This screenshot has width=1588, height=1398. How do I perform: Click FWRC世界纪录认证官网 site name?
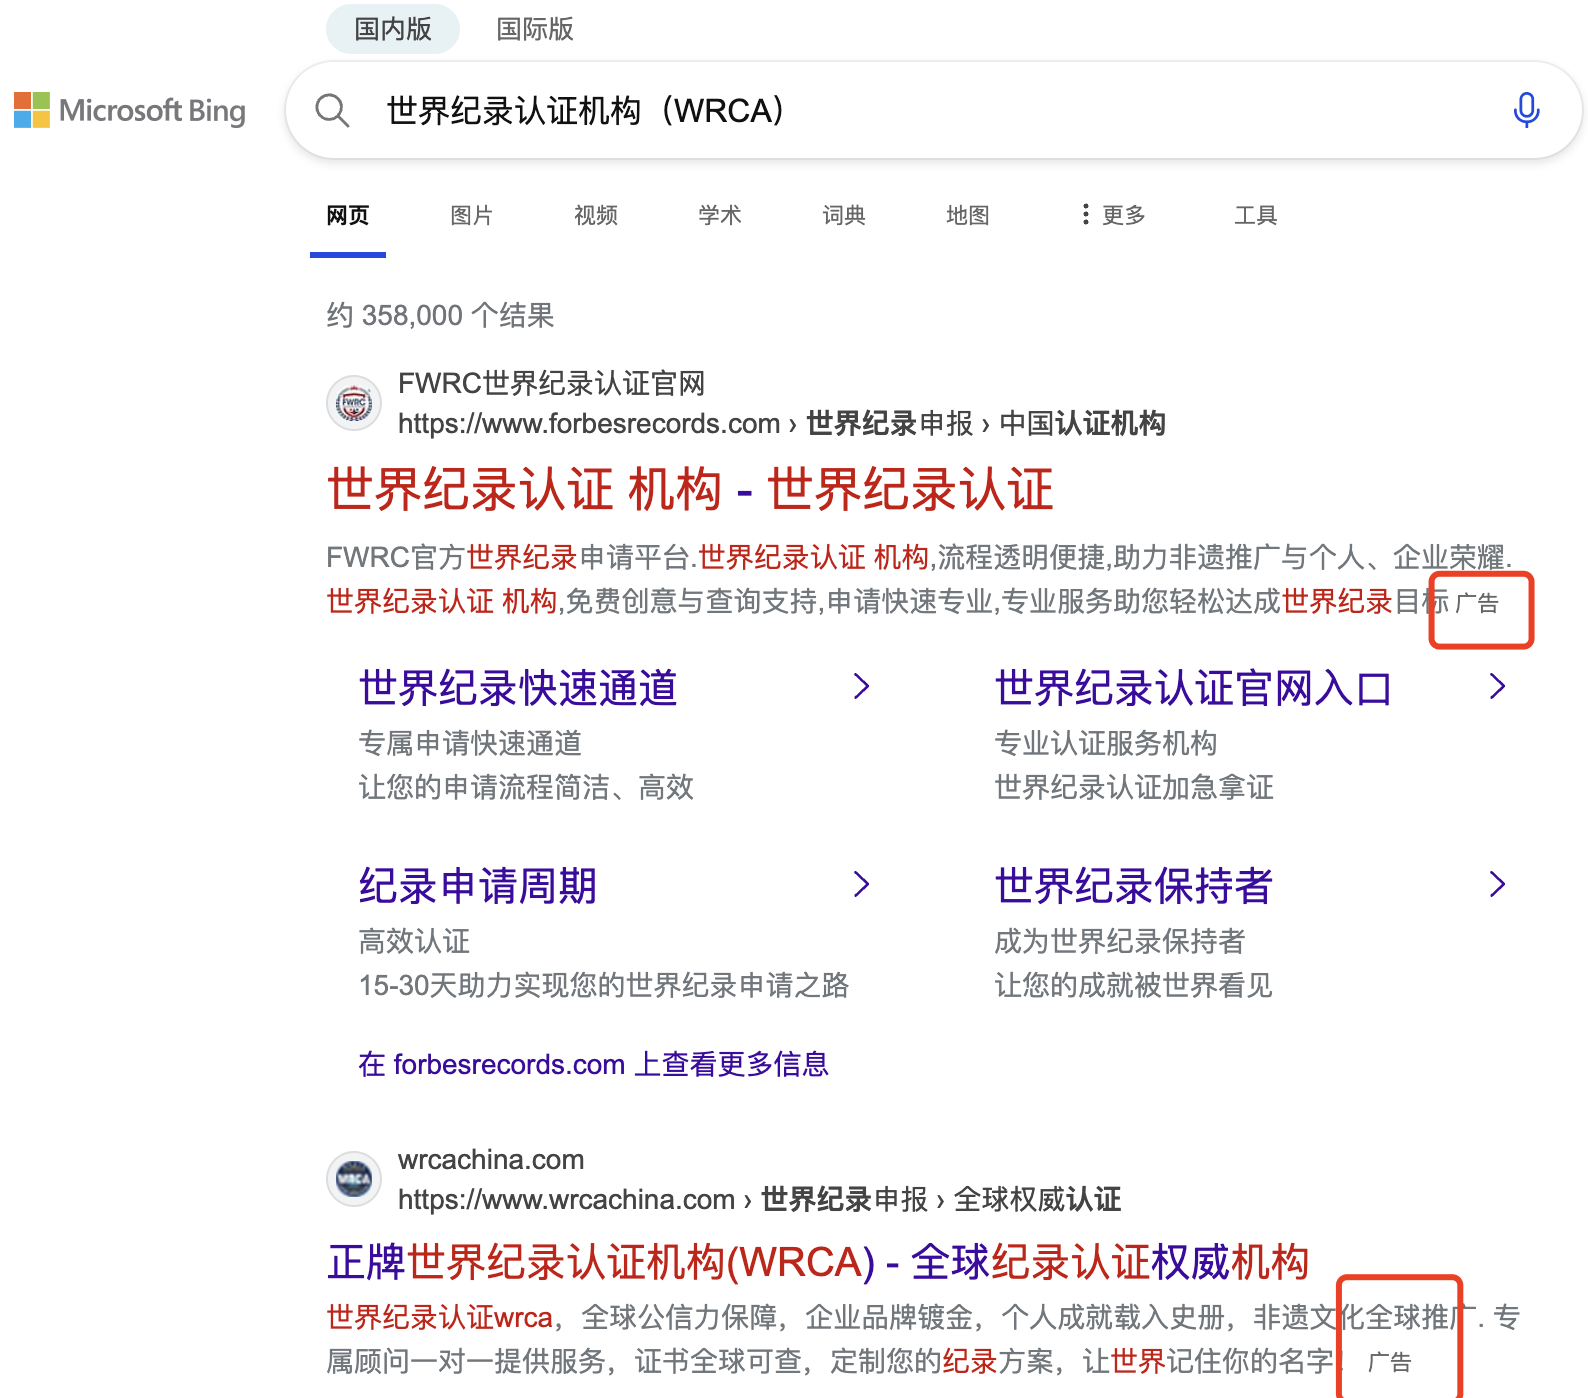(x=552, y=383)
